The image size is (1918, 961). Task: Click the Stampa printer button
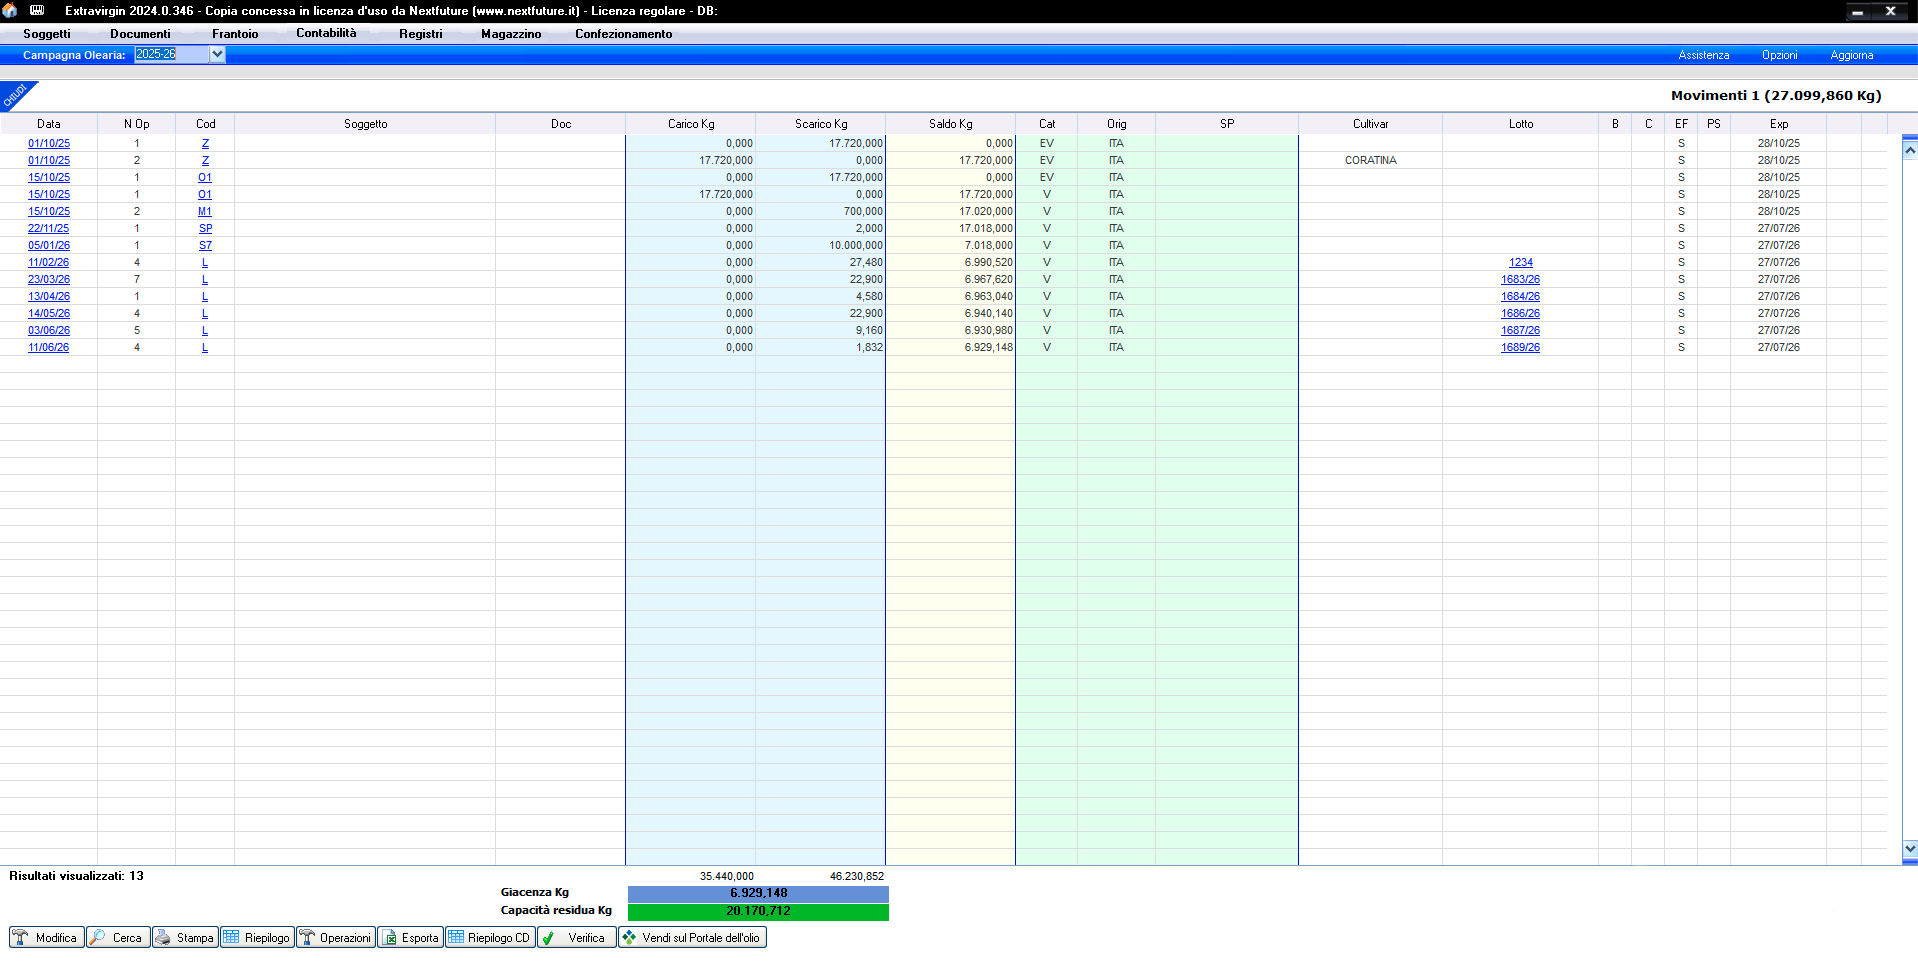coord(185,937)
